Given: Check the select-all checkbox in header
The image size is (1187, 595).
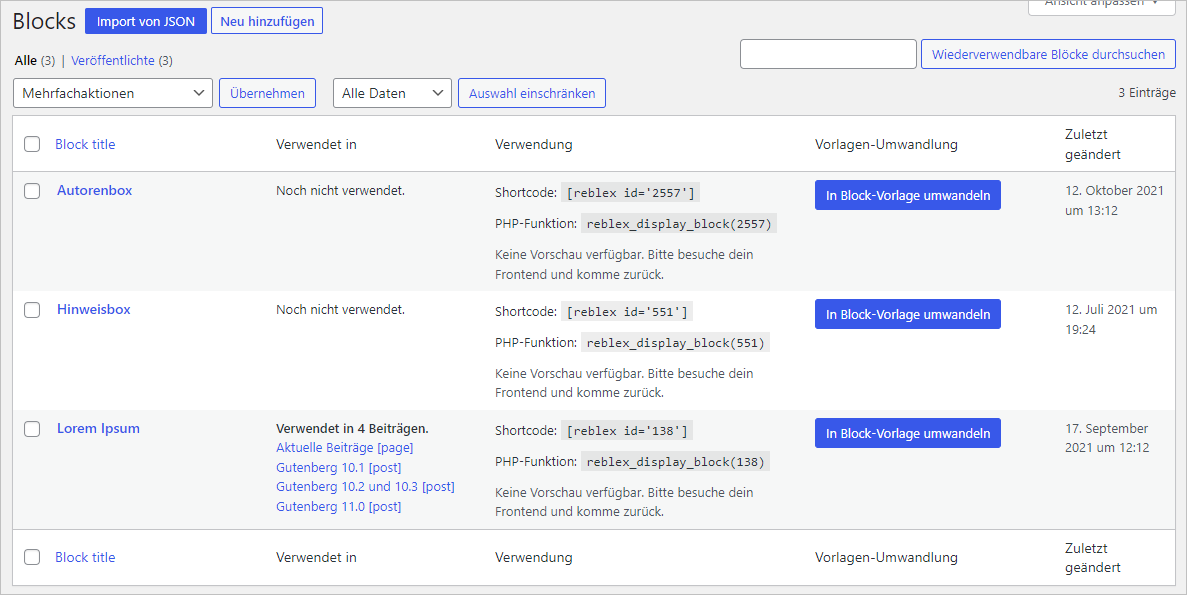Looking at the screenshot, I should click(31, 144).
